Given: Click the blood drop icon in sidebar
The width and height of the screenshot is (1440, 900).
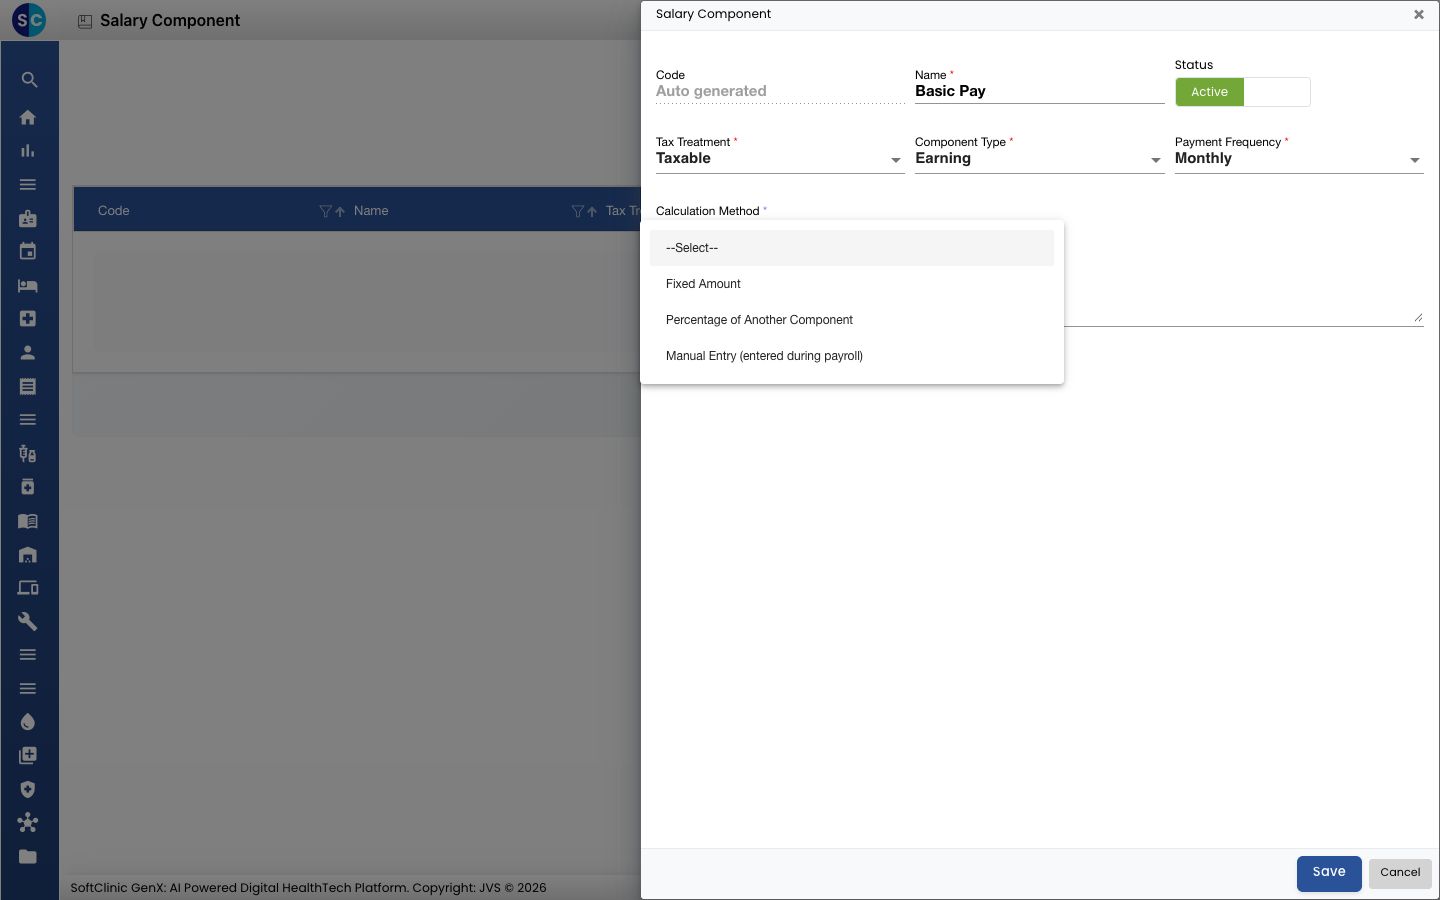Looking at the screenshot, I should [x=28, y=722].
